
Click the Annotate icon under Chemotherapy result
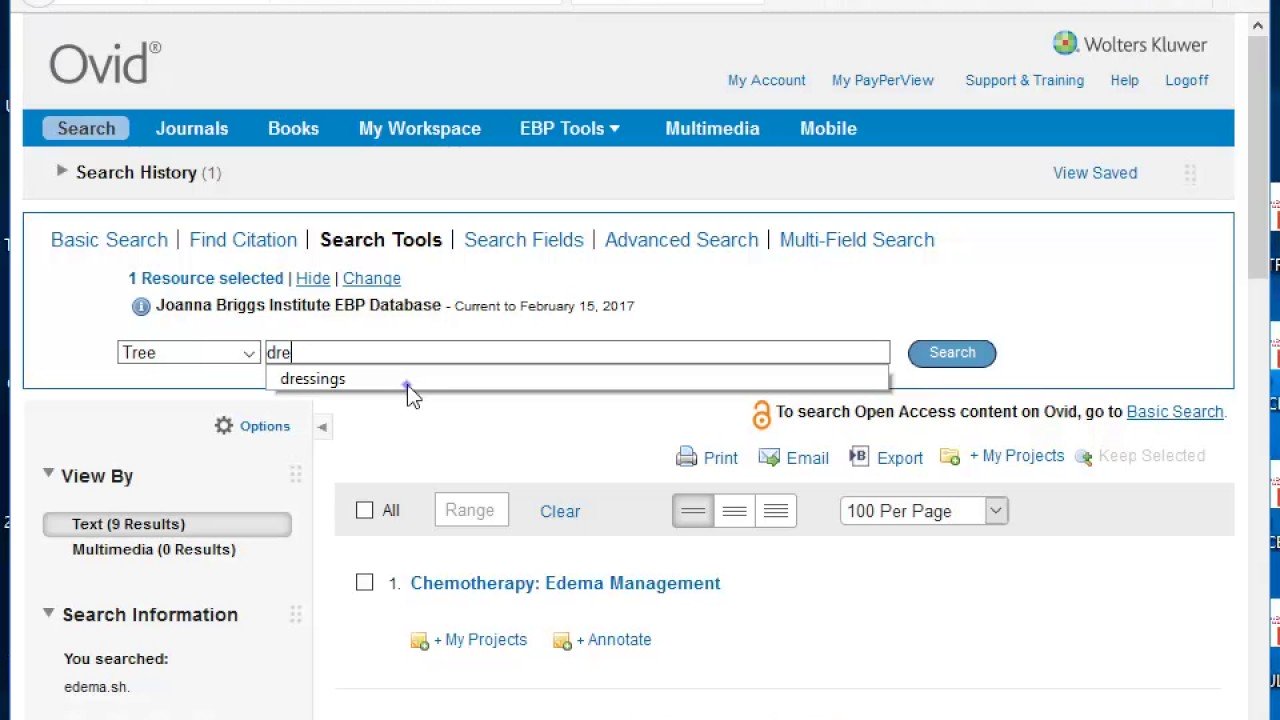pyautogui.click(x=562, y=640)
